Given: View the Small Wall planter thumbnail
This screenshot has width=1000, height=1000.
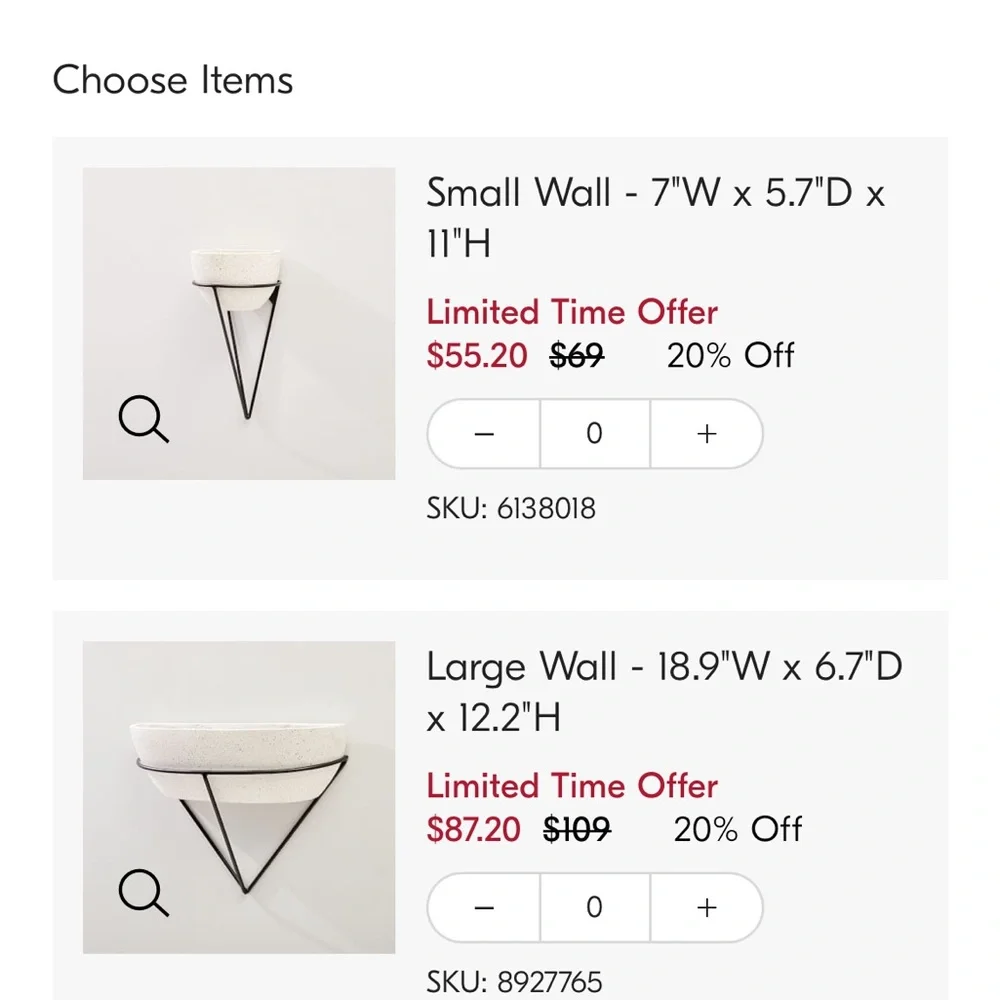Looking at the screenshot, I should coord(239,323).
